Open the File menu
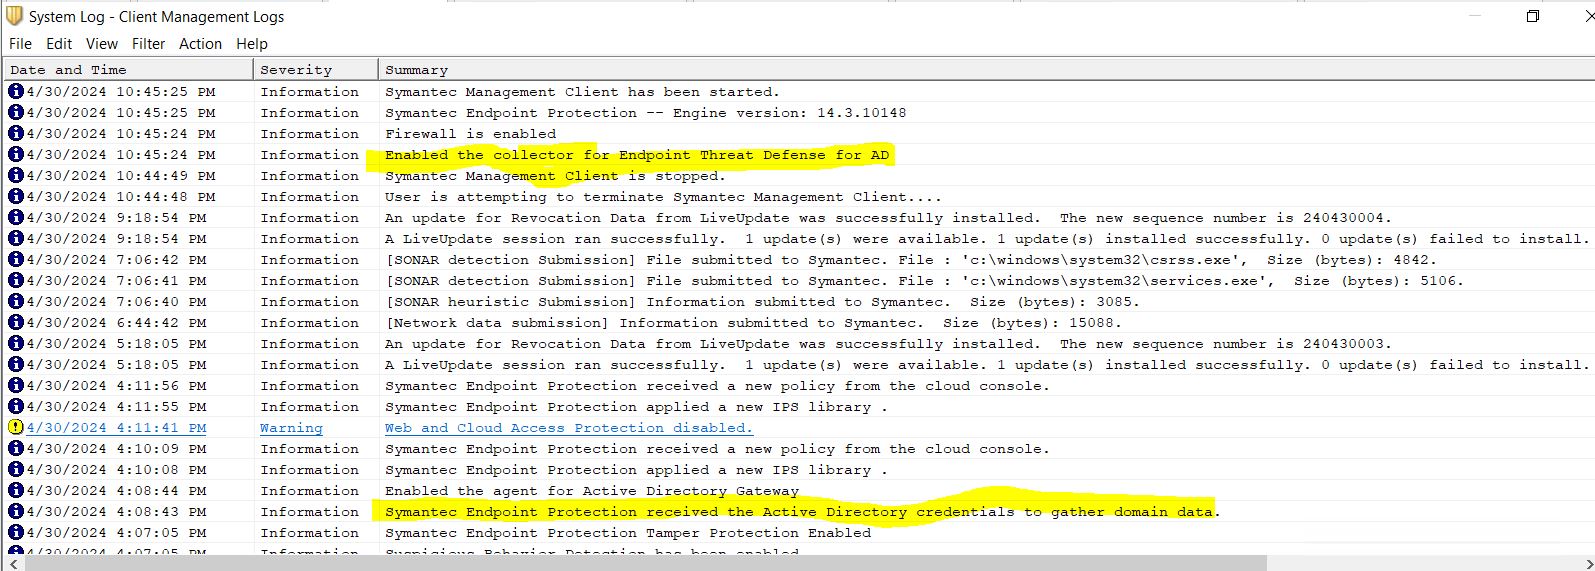 point(20,44)
